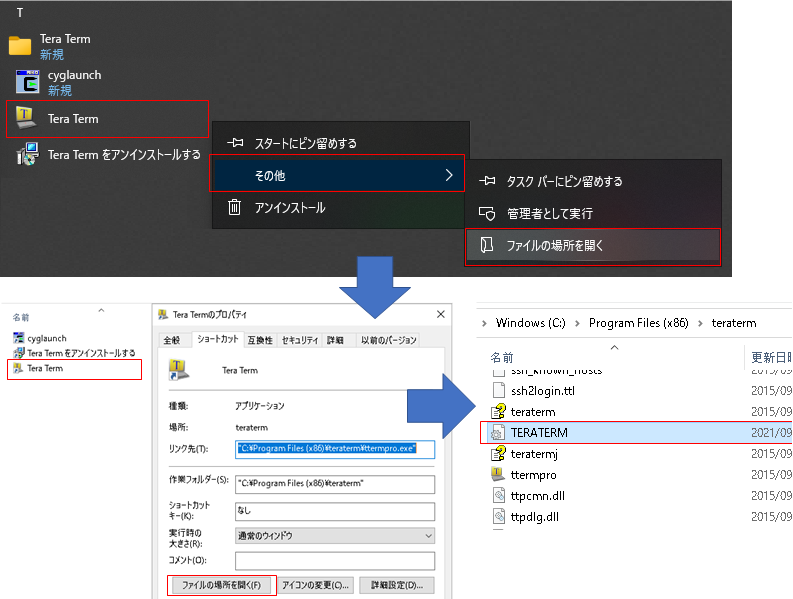Screen dimensions: 793x599
Task: Click the TERATERM settings file icon
Action: point(498,433)
